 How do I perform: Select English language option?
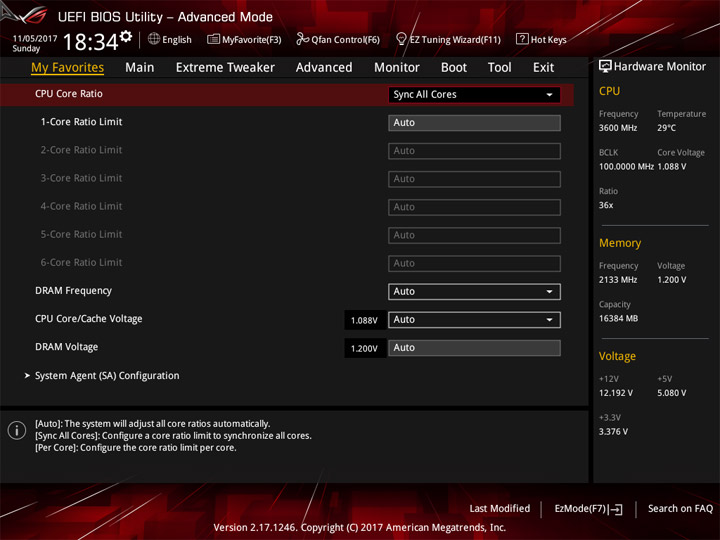tap(177, 40)
